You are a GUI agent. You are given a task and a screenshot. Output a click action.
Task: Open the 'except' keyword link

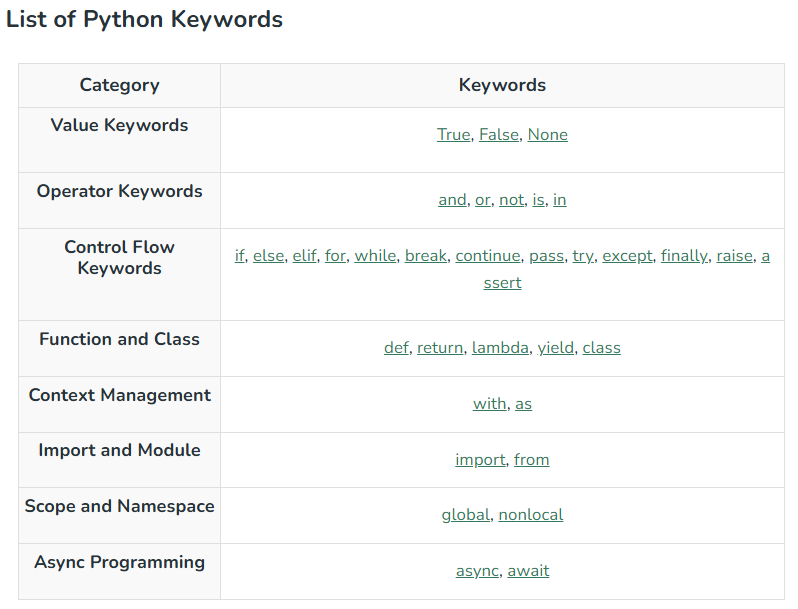(628, 256)
